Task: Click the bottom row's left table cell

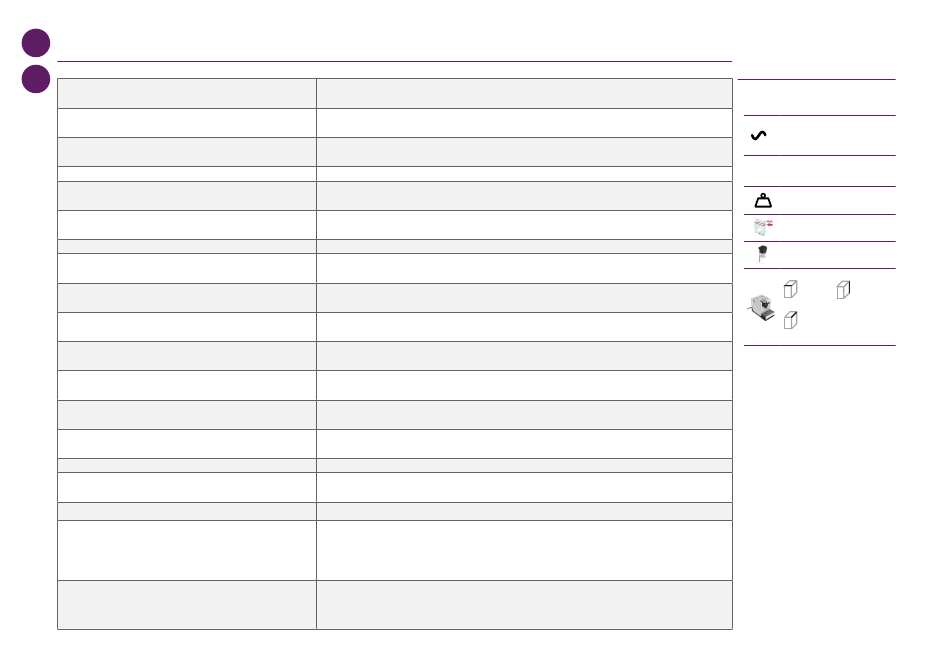Action: click(x=187, y=605)
